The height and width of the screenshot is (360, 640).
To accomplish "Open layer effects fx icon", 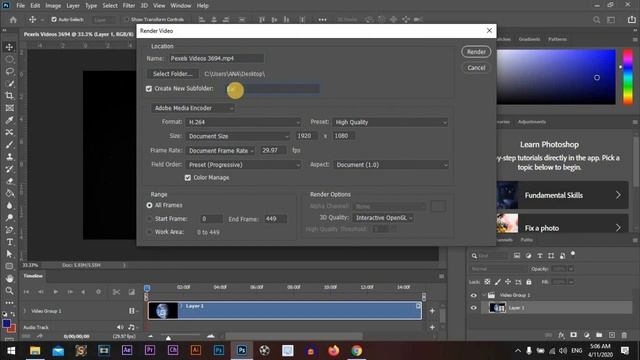I will [561, 335].
